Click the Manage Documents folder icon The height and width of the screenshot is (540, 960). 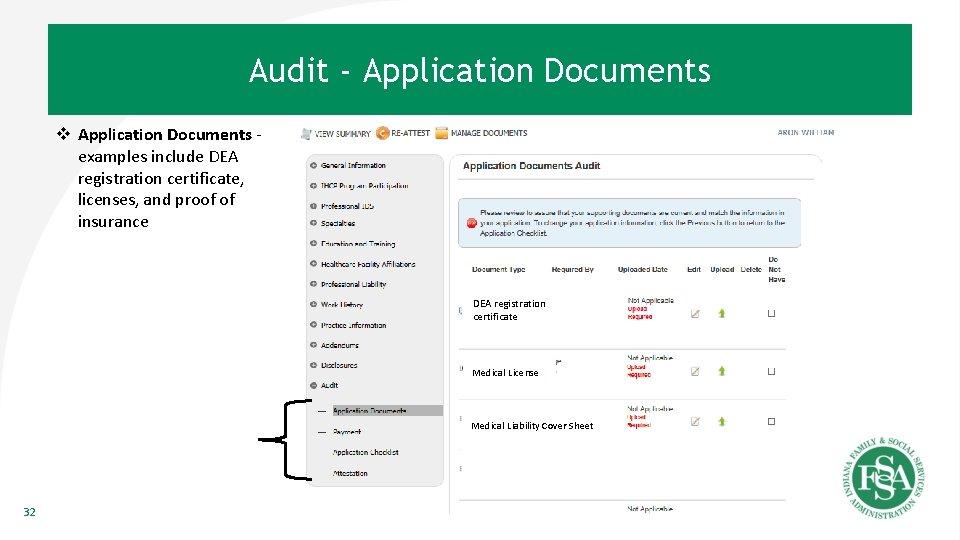(441, 133)
